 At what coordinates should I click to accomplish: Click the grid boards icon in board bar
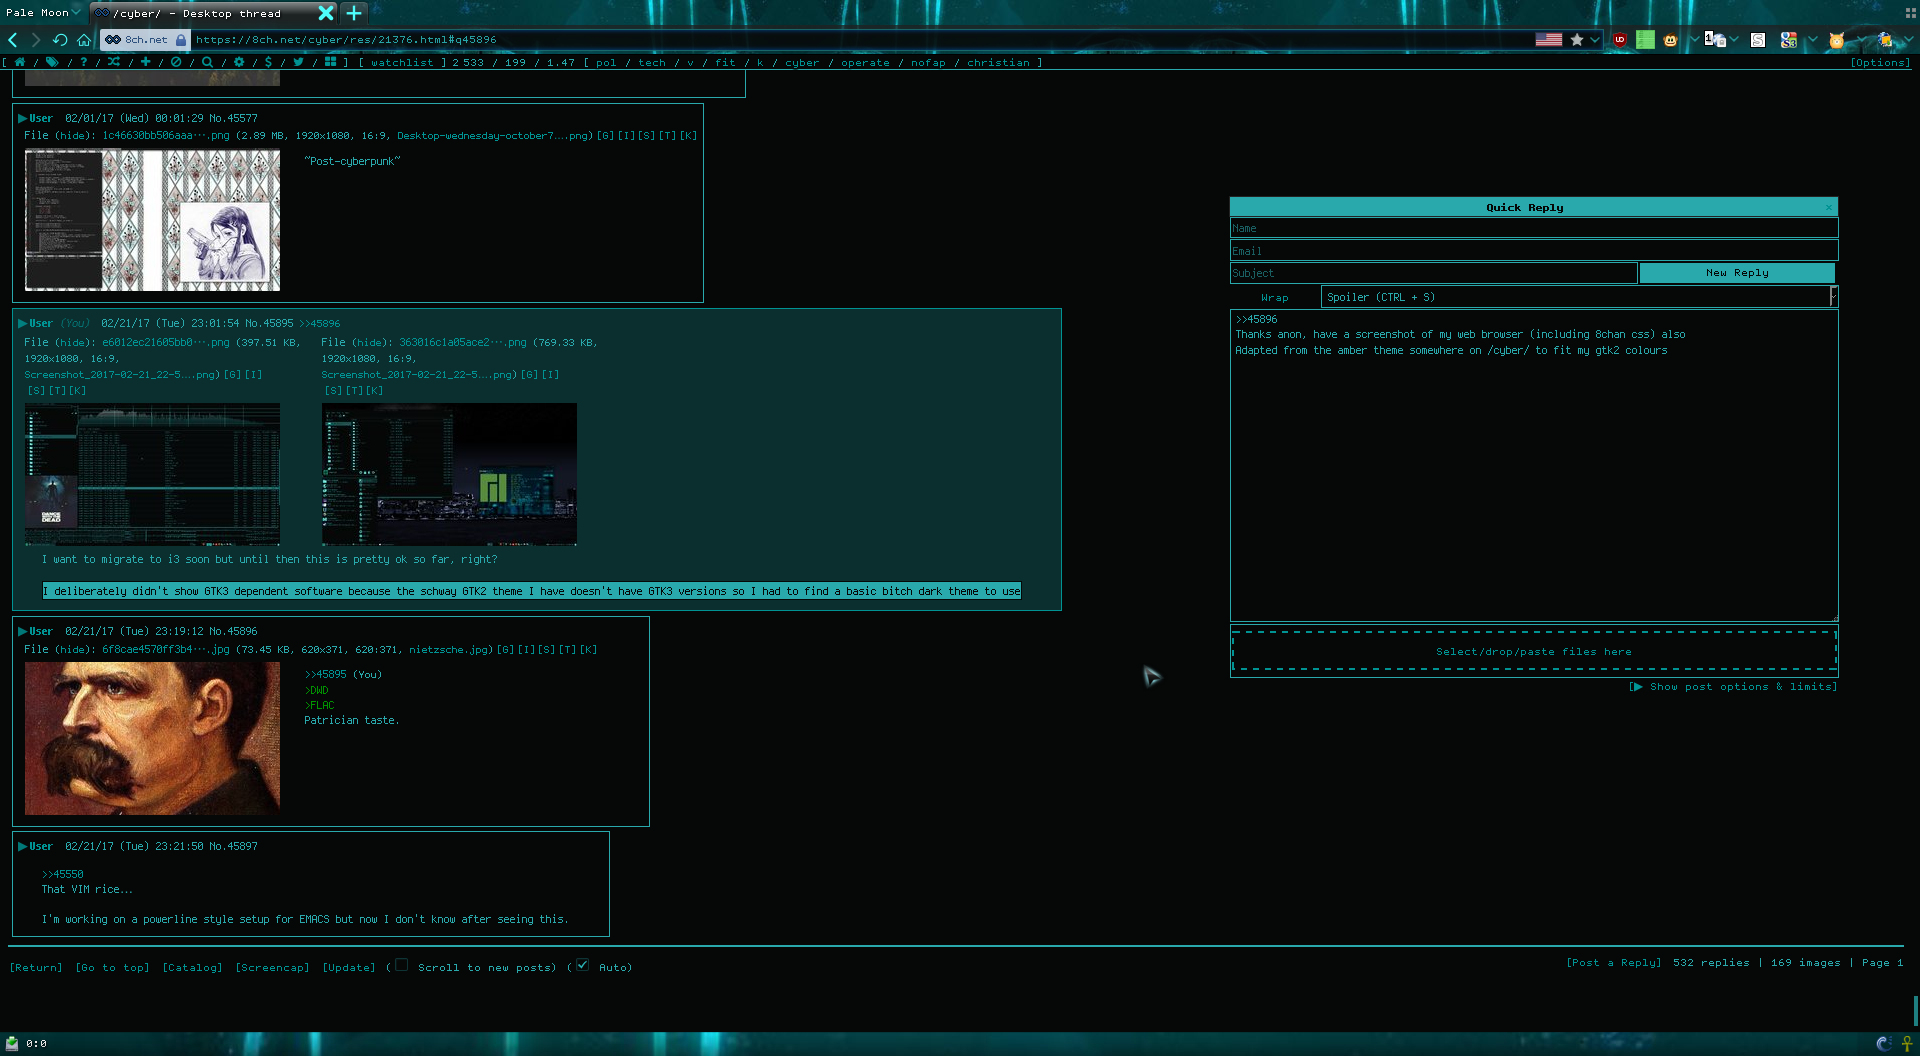[330, 62]
